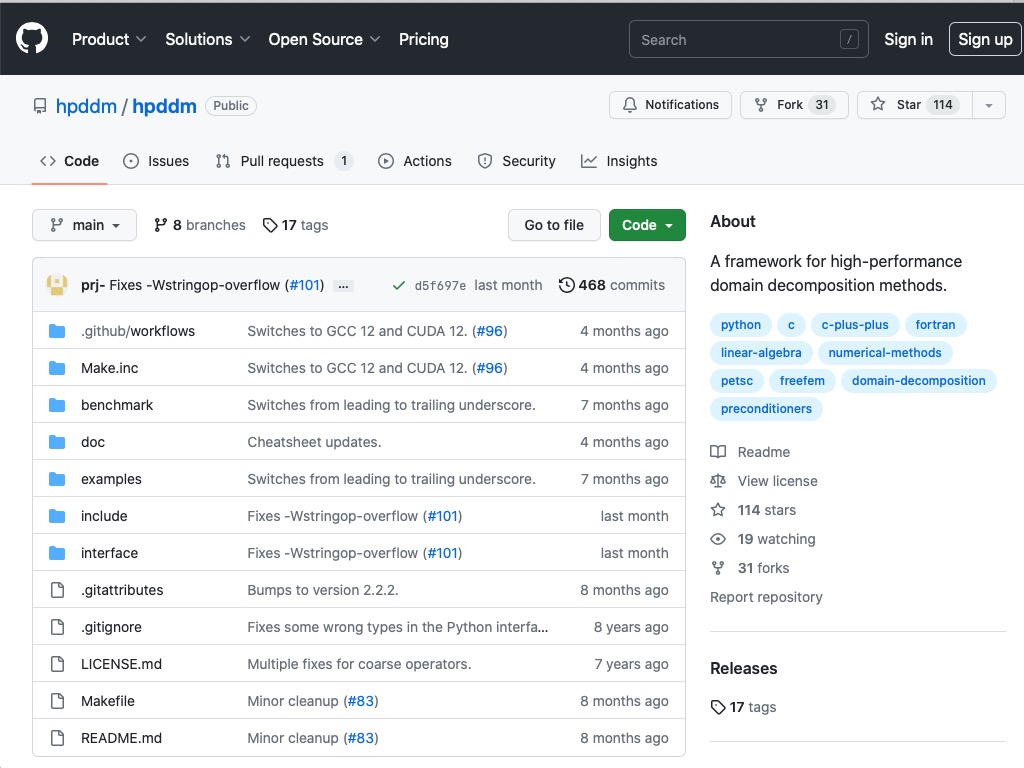The image size is (1024, 768).
Task: Open the .github/workflows folder
Action: pos(138,331)
